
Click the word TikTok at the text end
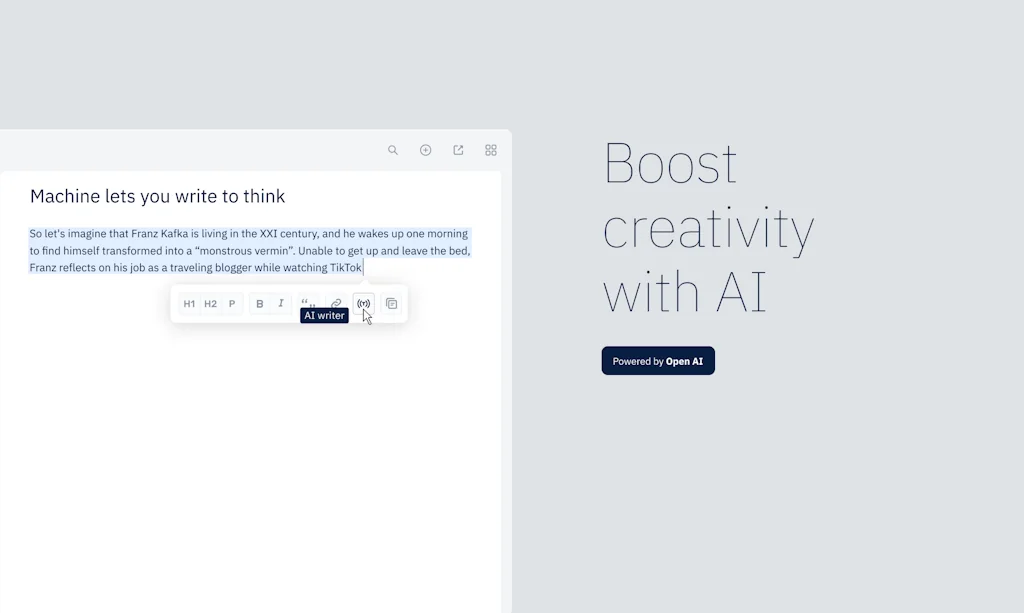click(345, 267)
